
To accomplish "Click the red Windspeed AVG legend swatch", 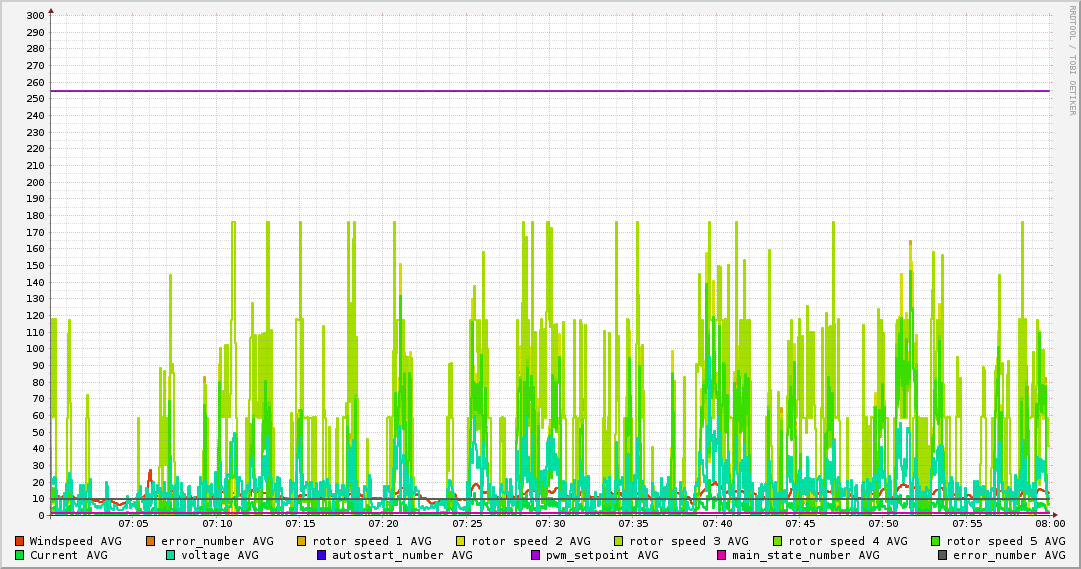I will tap(20, 541).
